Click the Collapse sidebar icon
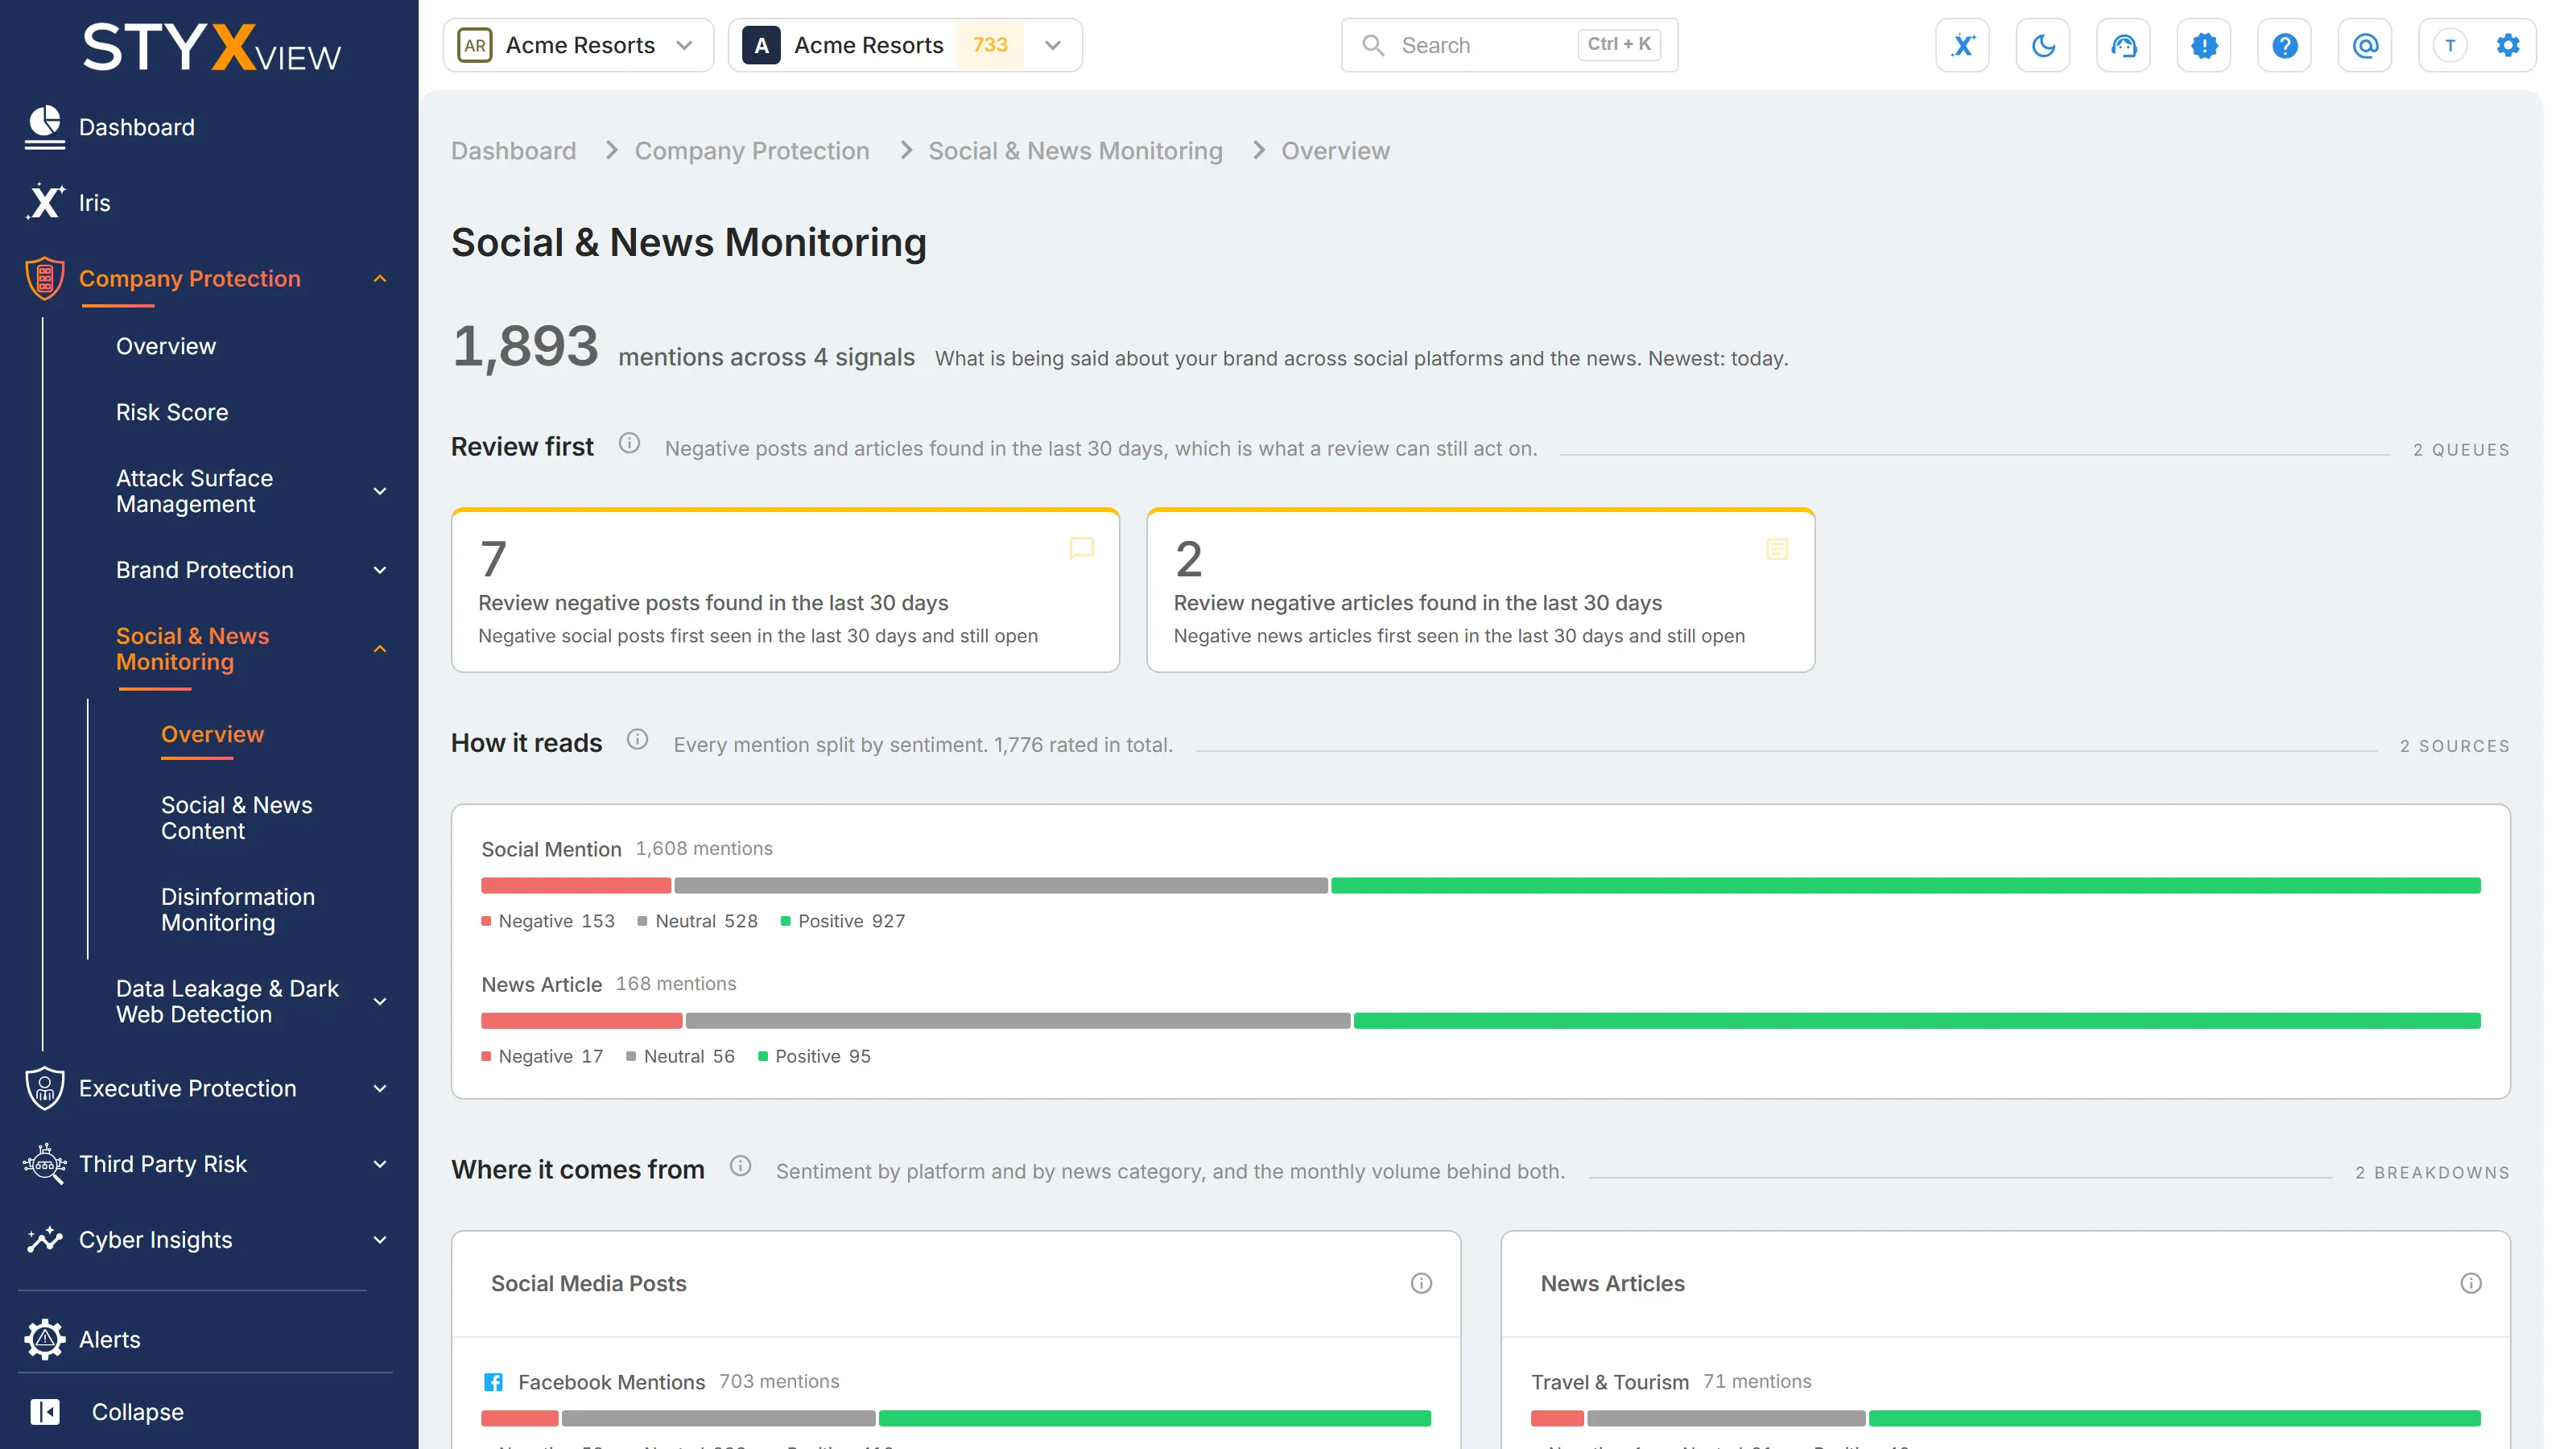The width and height of the screenshot is (2576, 1449). tap(45, 1411)
